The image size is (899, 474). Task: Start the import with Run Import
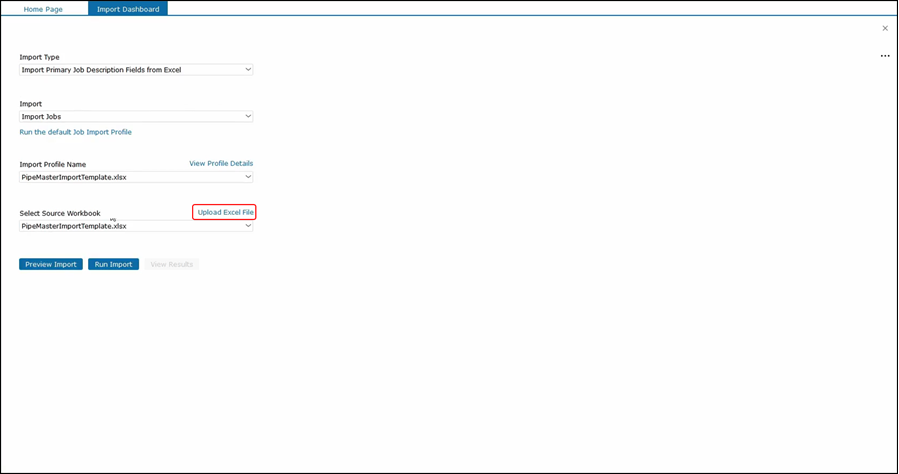[113, 264]
